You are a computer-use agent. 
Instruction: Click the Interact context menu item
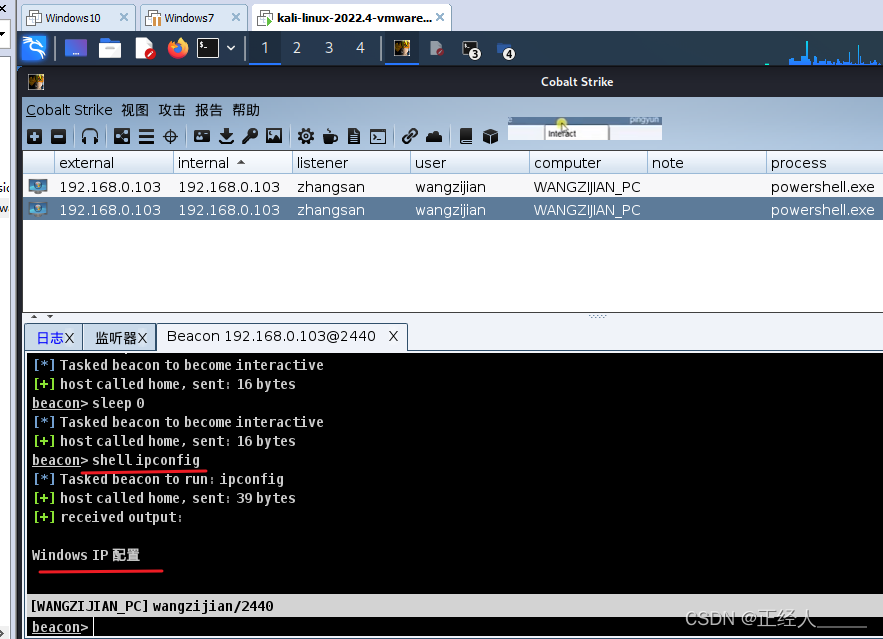click(x=576, y=133)
